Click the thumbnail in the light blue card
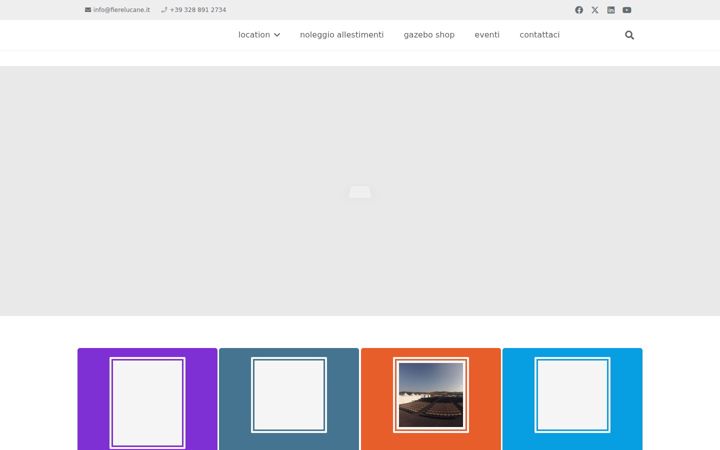720x450 pixels. (x=572, y=395)
